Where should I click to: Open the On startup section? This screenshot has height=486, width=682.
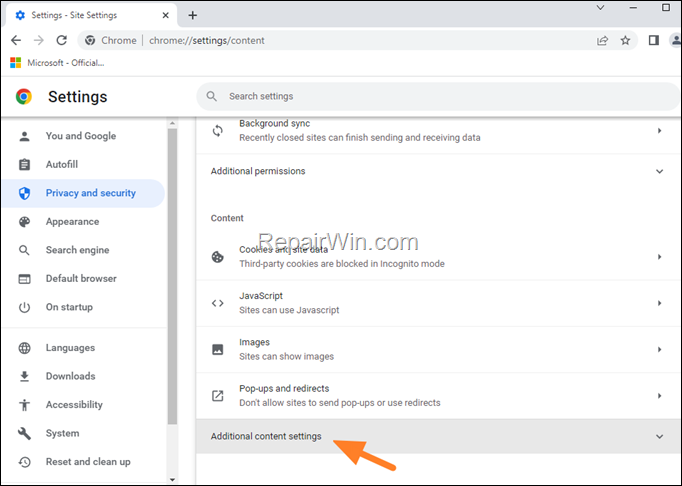tap(84, 307)
